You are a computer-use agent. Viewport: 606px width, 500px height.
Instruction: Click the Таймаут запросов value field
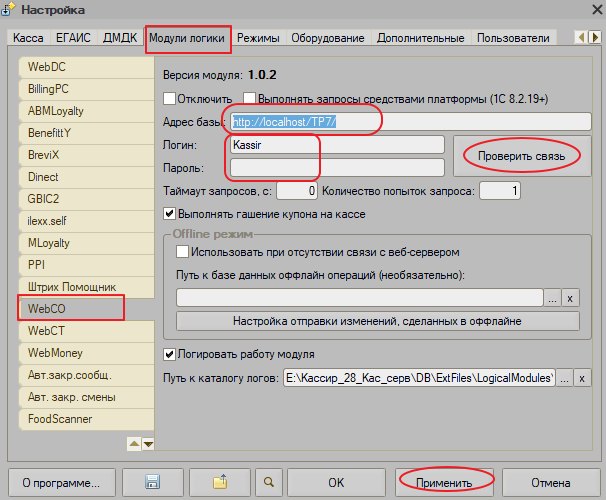click(297, 191)
